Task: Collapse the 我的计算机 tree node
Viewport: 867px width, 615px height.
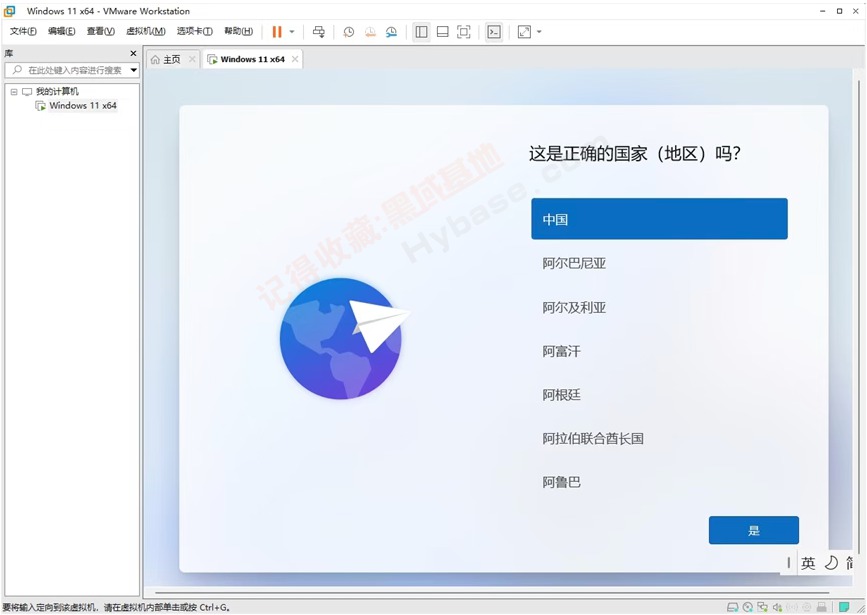Action: pyautogui.click(x=14, y=92)
